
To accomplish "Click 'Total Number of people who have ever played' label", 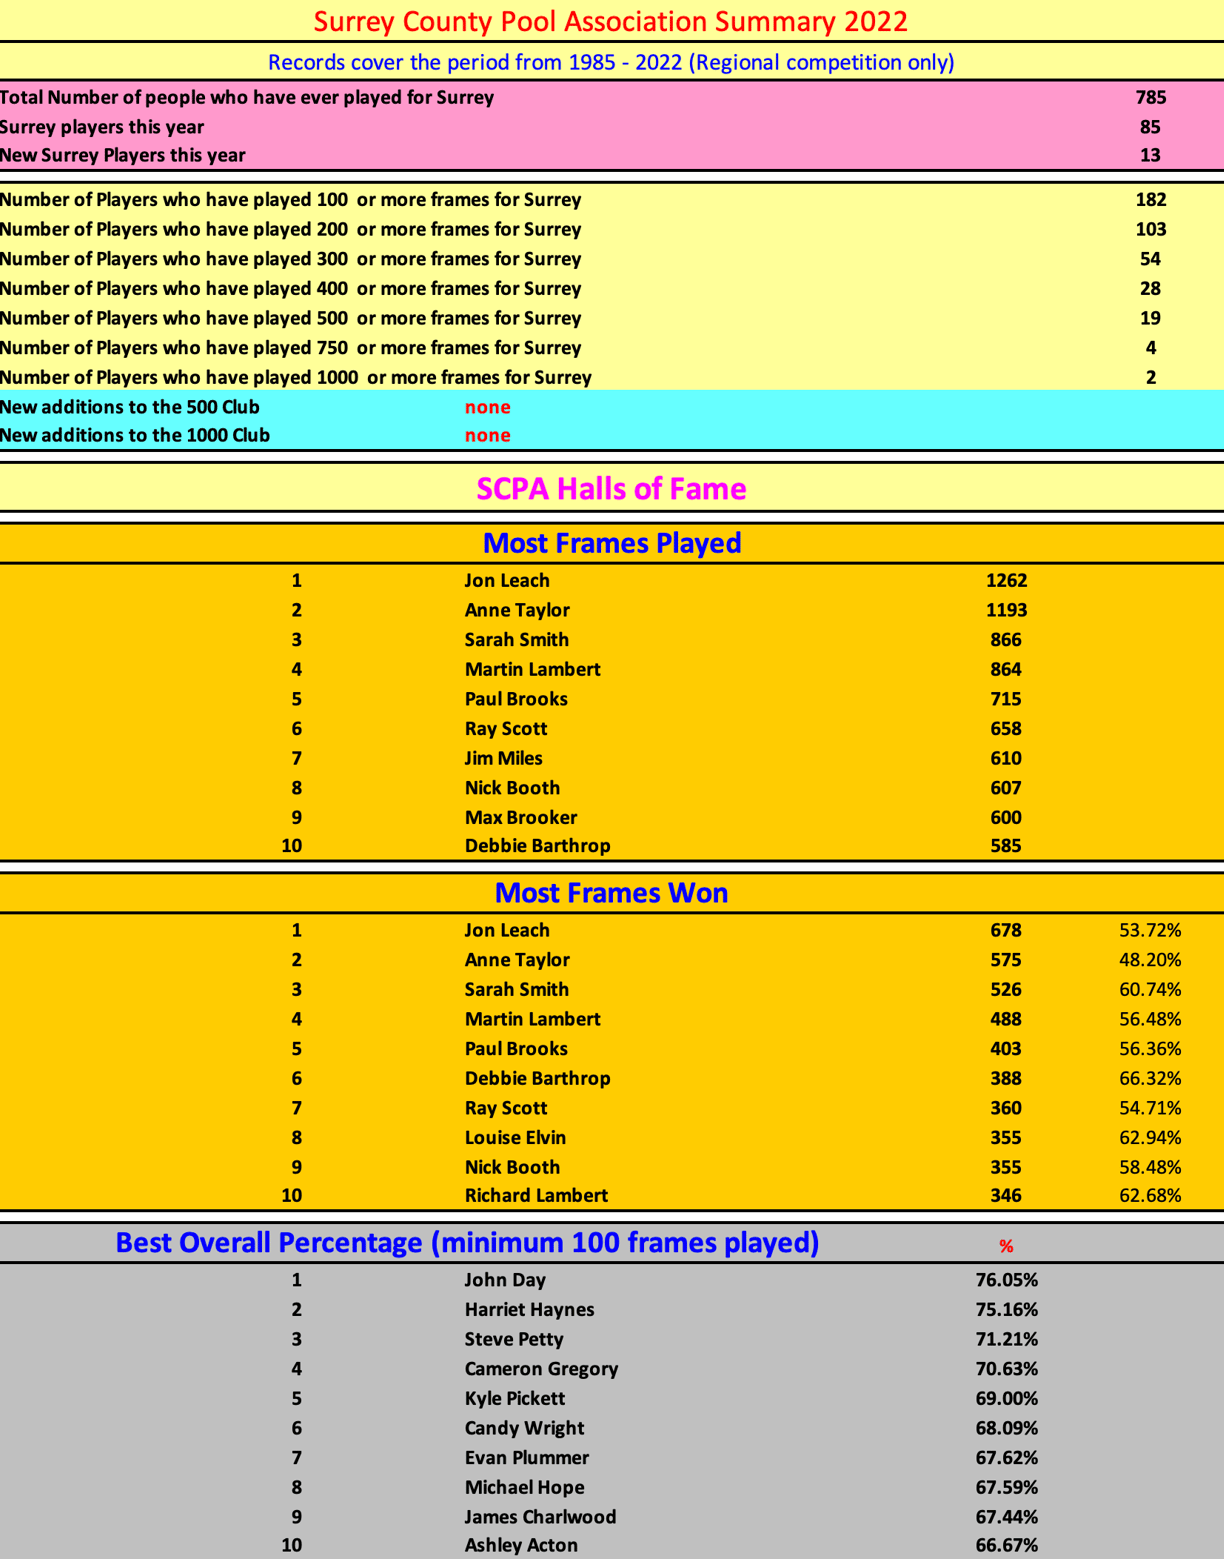I will coord(247,97).
